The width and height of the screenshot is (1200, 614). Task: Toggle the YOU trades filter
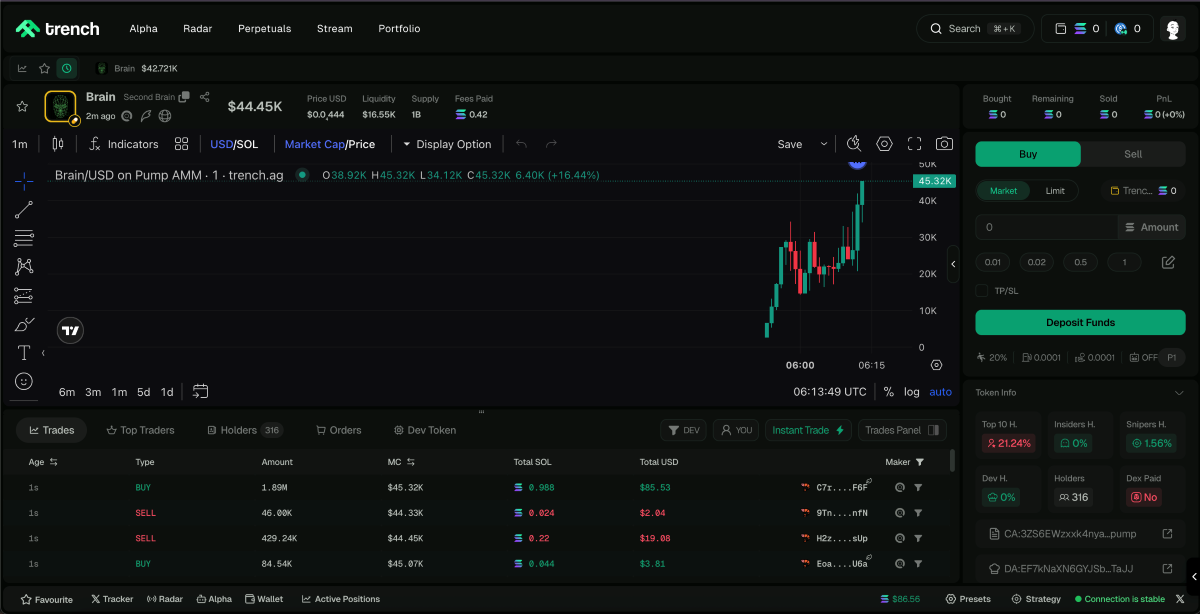(736, 430)
